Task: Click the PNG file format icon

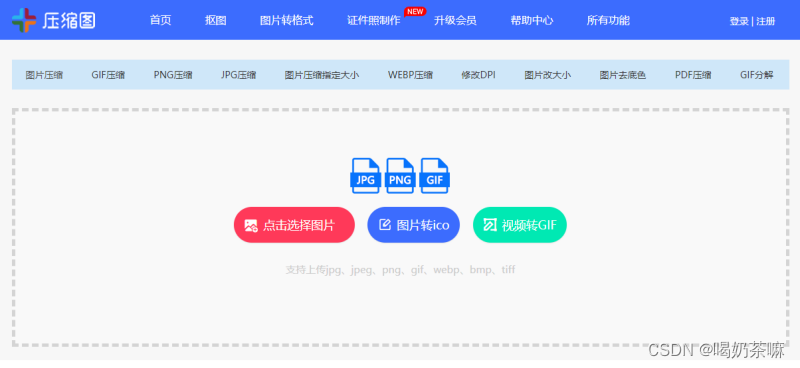Action: tap(400, 176)
